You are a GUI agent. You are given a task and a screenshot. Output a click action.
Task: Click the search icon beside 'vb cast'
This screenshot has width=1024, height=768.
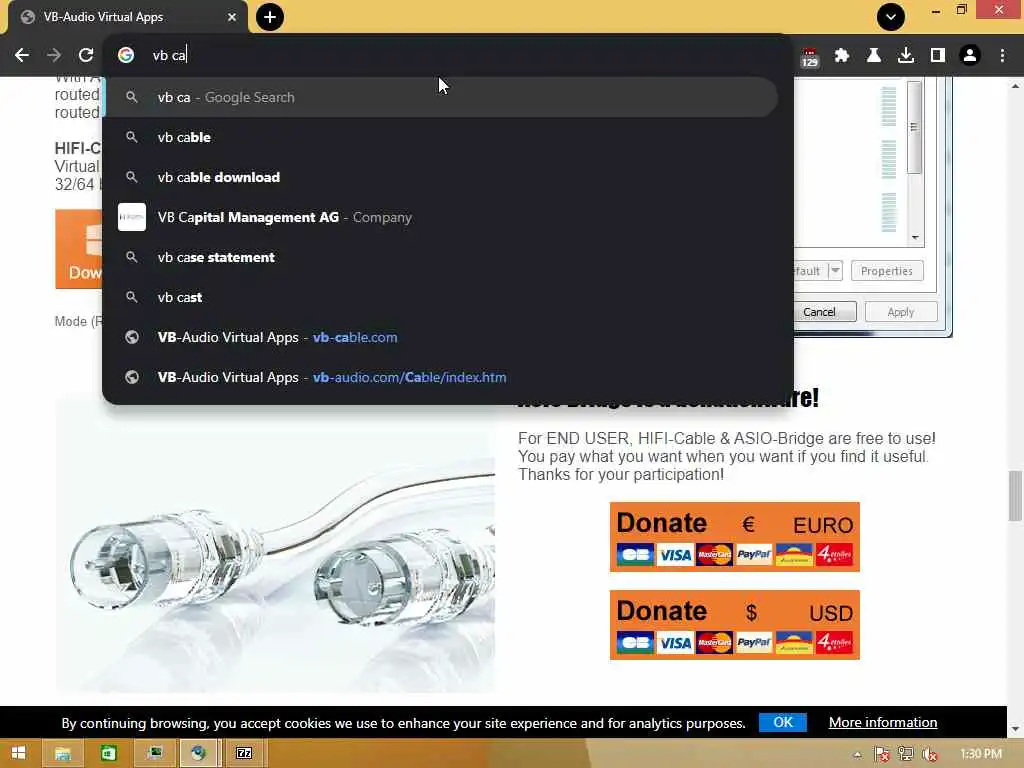tap(132, 297)
